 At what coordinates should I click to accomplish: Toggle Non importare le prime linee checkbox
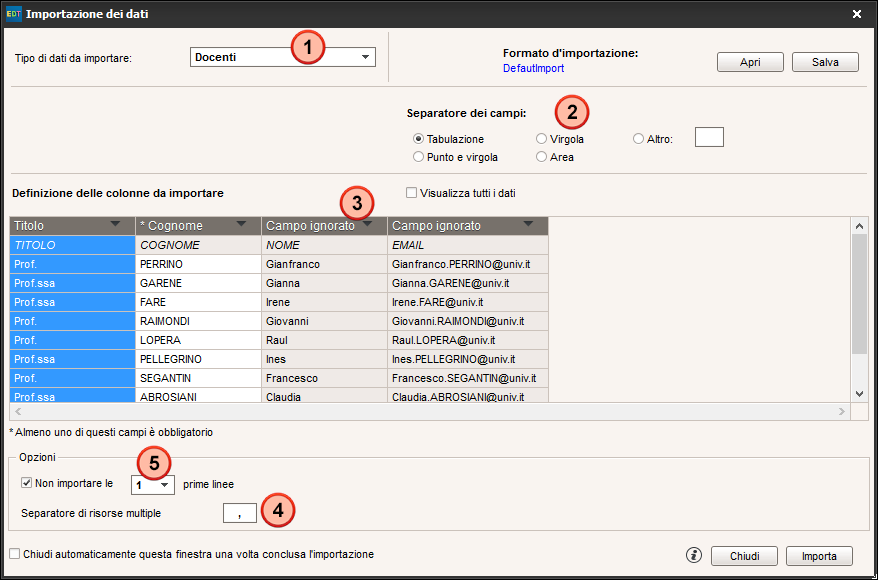[x=26, y=483]
